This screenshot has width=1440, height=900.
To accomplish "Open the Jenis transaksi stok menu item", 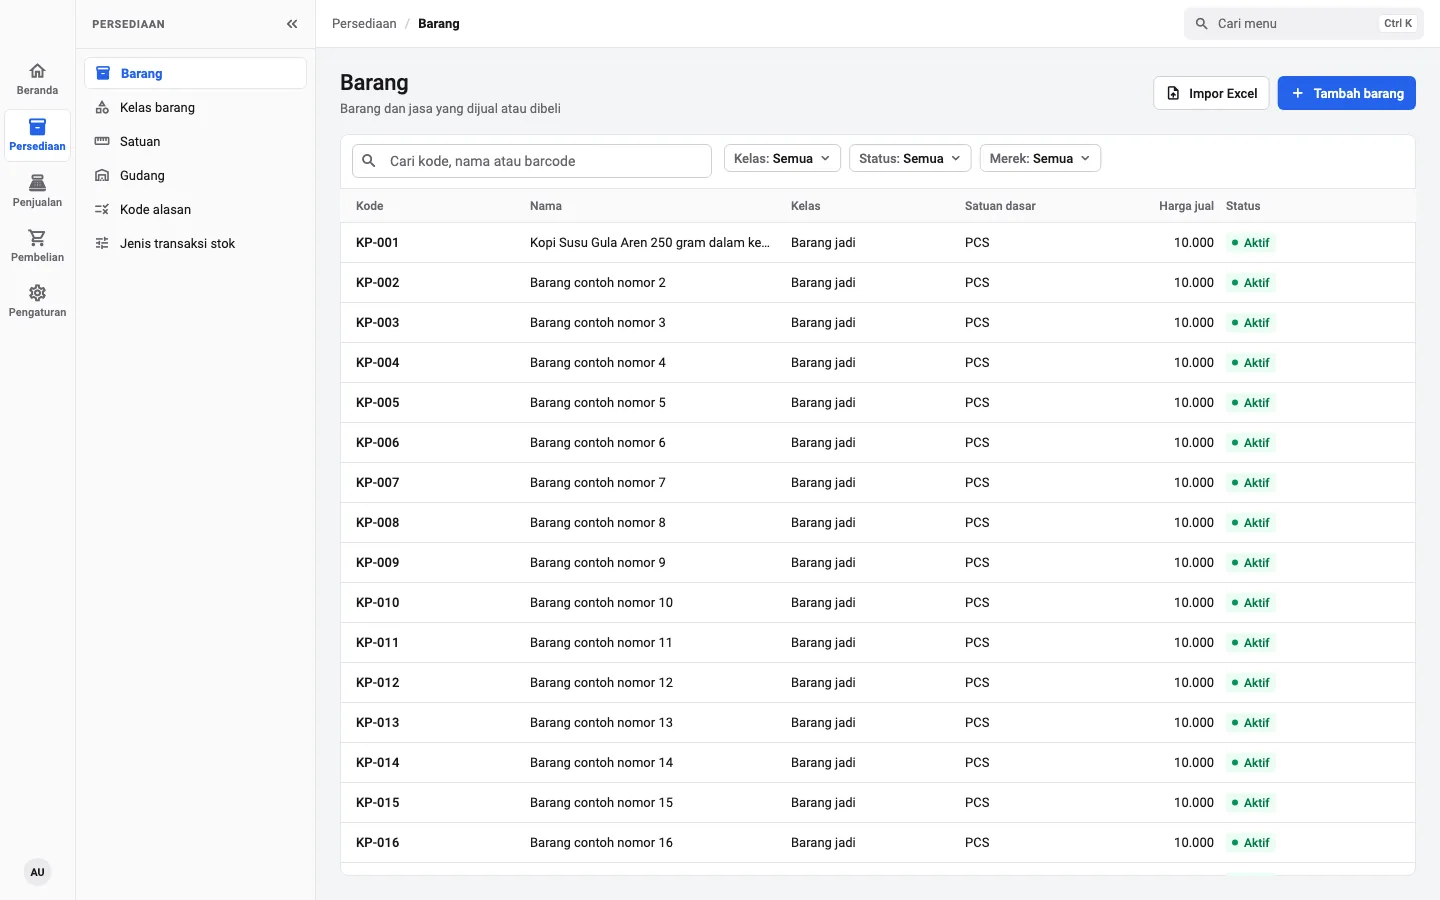I will (x=195, y=244).
